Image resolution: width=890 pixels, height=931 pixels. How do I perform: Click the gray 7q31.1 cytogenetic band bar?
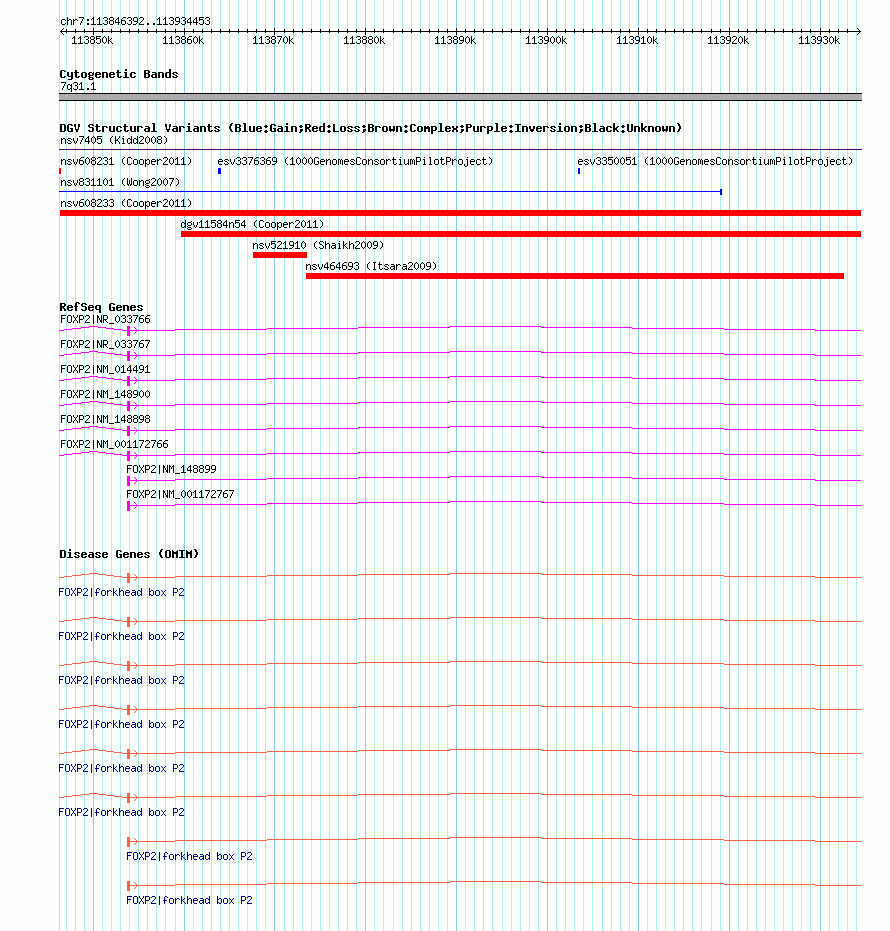460,97
